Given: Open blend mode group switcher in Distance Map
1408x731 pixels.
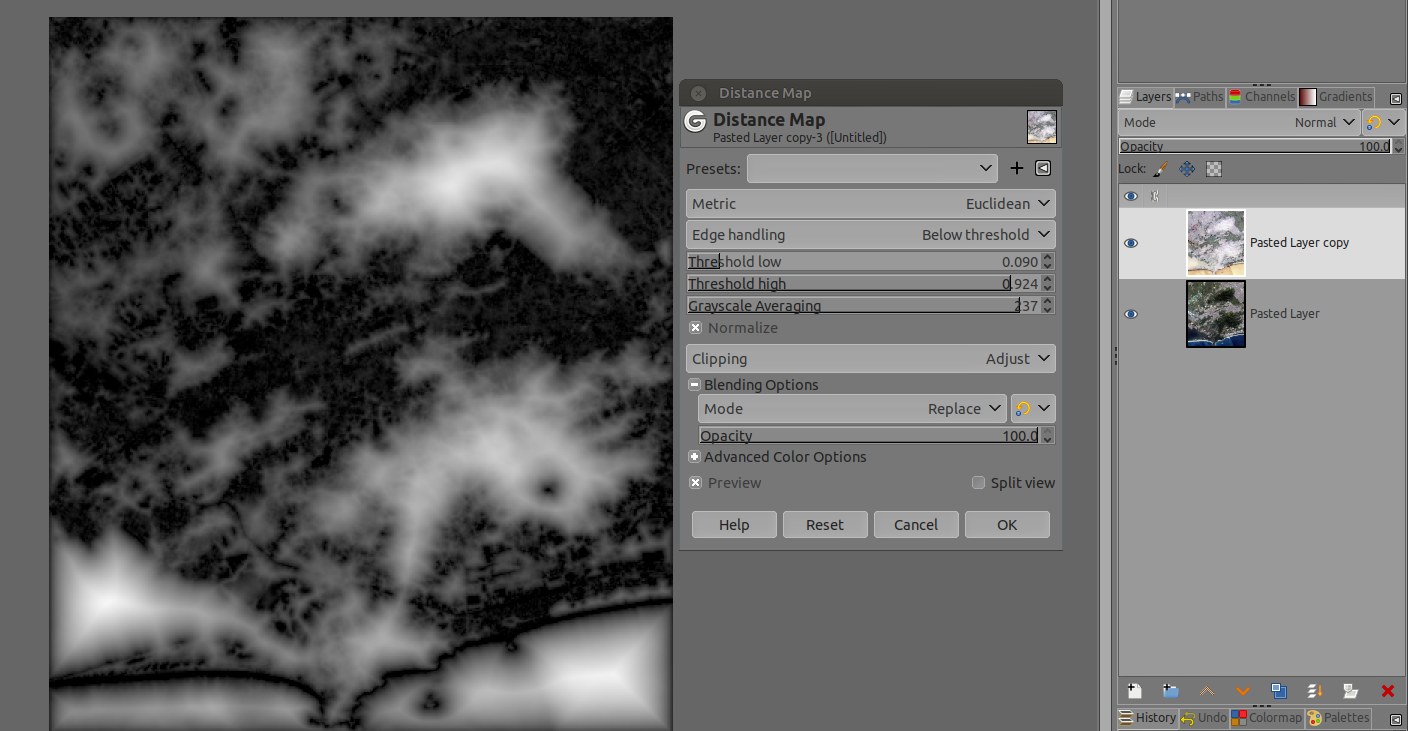Looking at the screenshot, I should tap(1033, 409).
